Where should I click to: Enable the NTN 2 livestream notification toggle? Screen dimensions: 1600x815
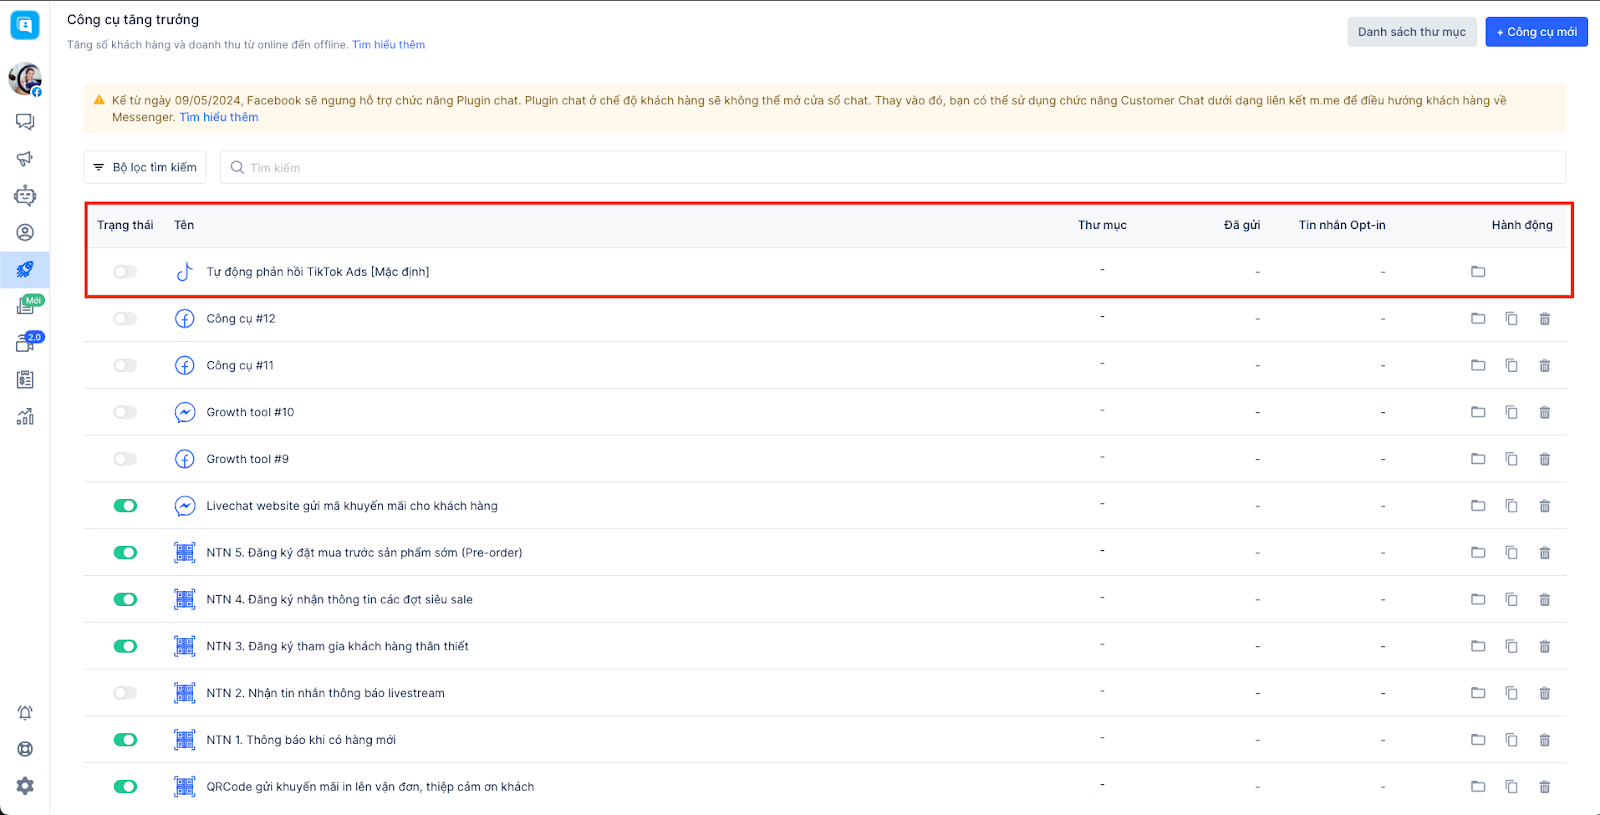click(125, 693)
